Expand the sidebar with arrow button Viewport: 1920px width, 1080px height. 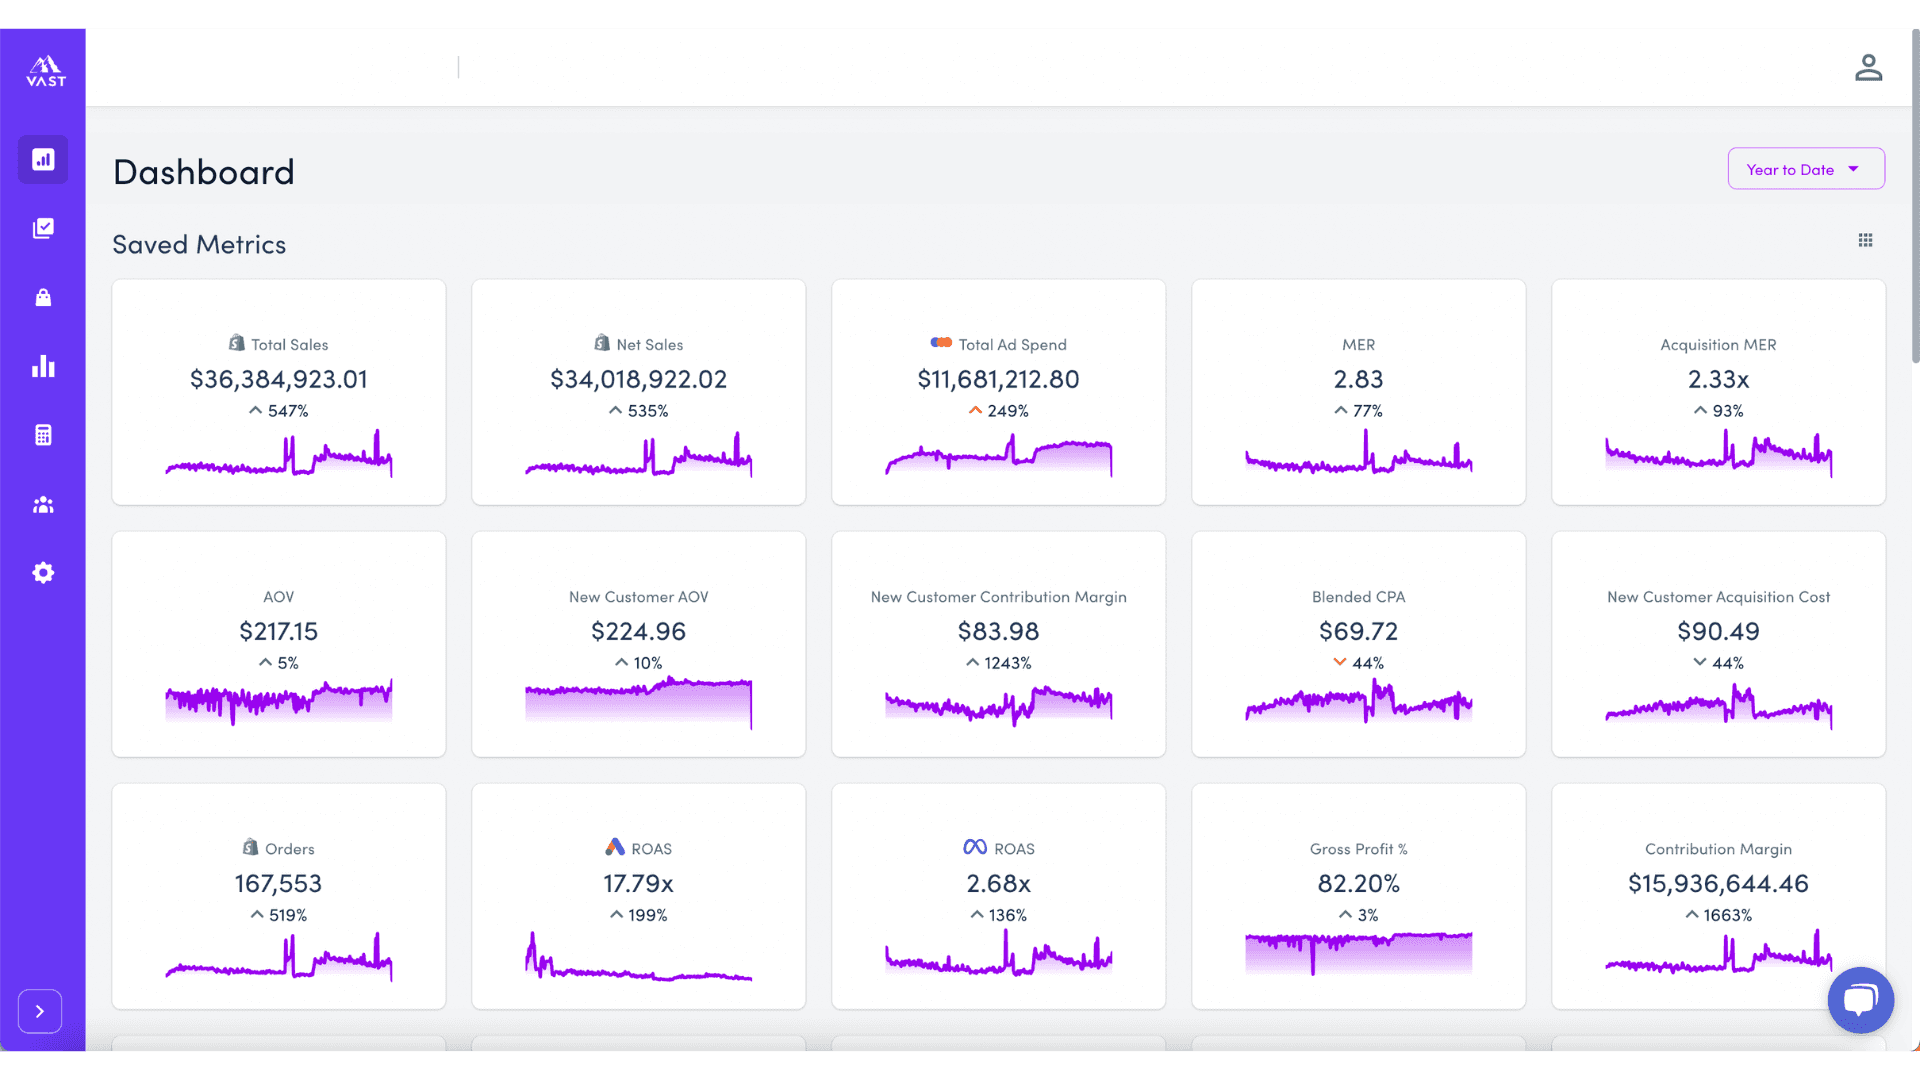tap(40, 1011)
